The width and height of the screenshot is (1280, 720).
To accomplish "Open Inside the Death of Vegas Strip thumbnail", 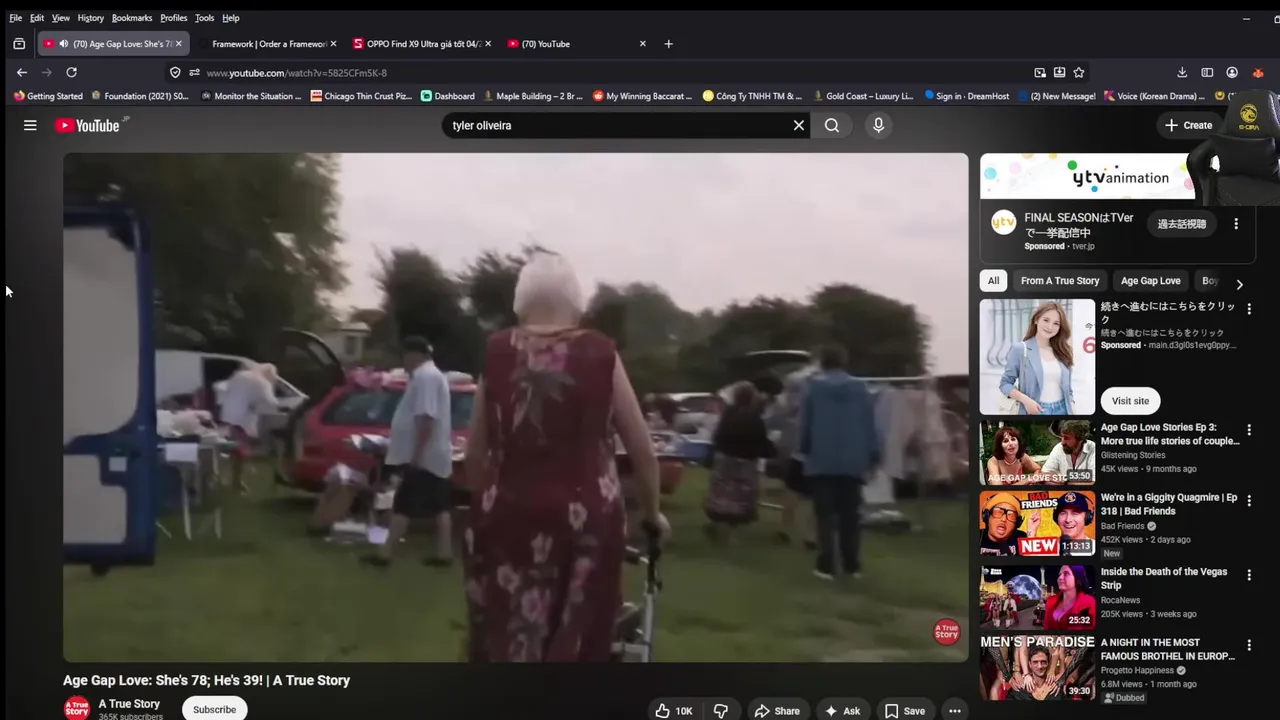I will pos(1037,597).
